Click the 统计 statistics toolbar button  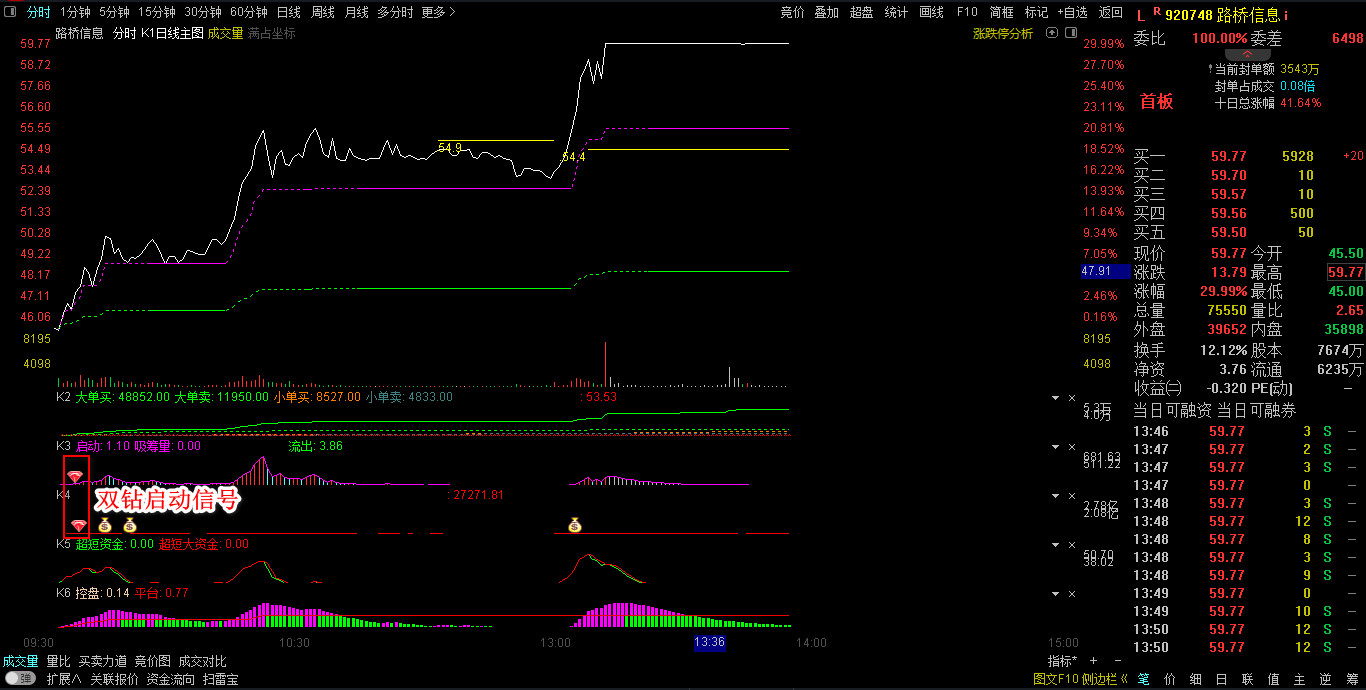tap(896, 12)
